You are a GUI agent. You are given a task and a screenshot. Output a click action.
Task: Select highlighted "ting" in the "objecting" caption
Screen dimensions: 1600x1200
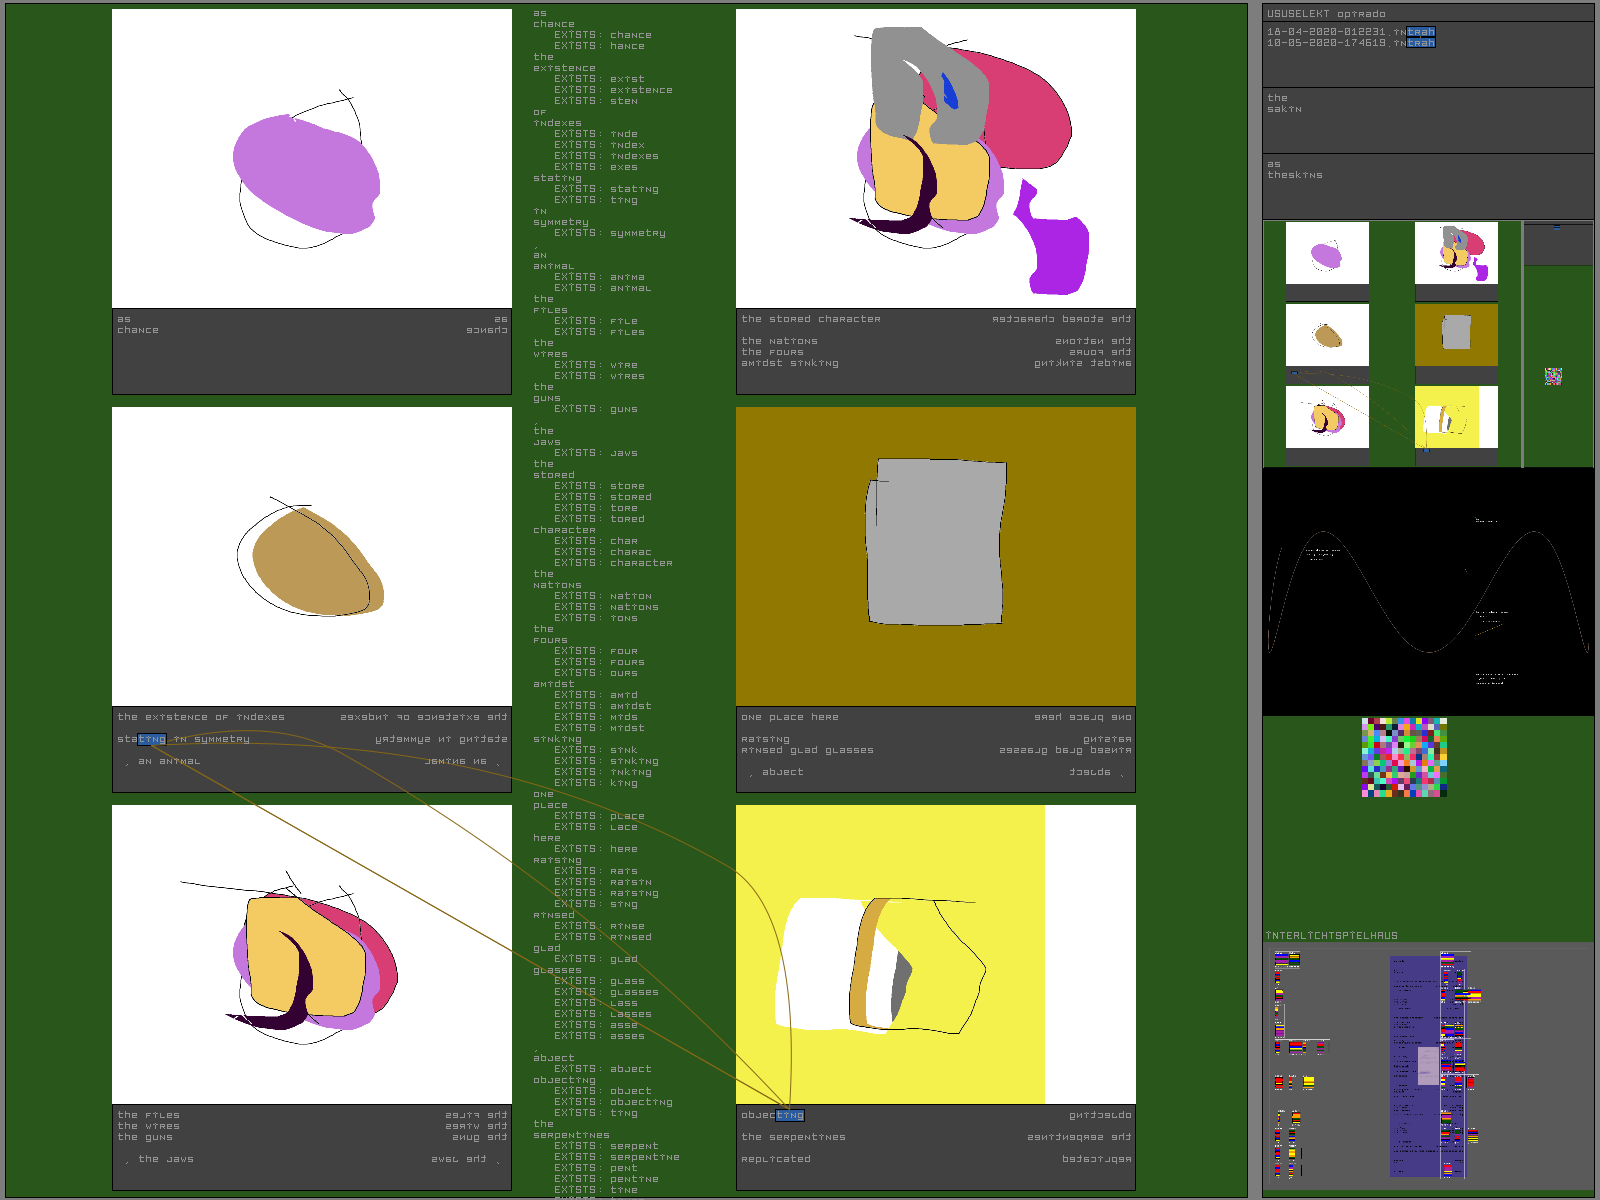tap(789, 1116)
